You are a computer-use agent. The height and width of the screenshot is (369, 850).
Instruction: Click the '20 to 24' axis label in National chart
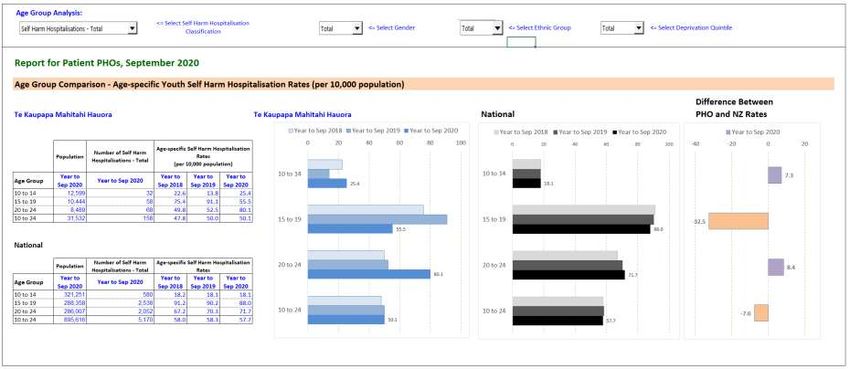click(x=494, y=265)
